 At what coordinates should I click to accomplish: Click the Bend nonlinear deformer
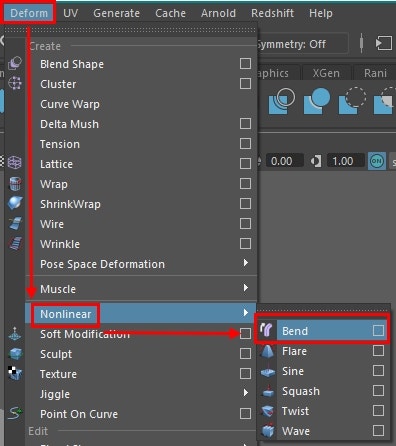pyautogui.click(x=295, y=331)
